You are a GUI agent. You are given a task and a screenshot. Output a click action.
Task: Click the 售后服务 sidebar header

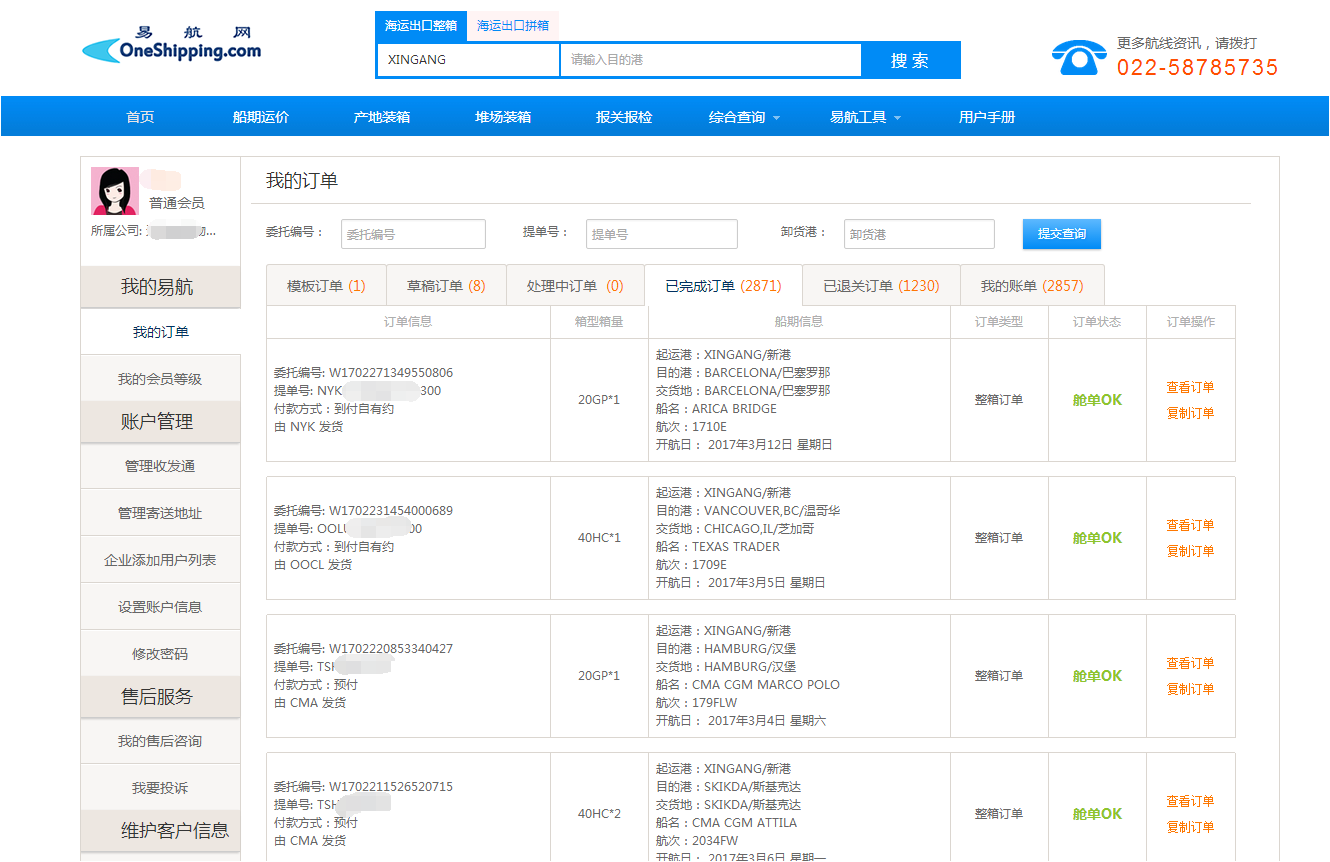click(160, 697)
